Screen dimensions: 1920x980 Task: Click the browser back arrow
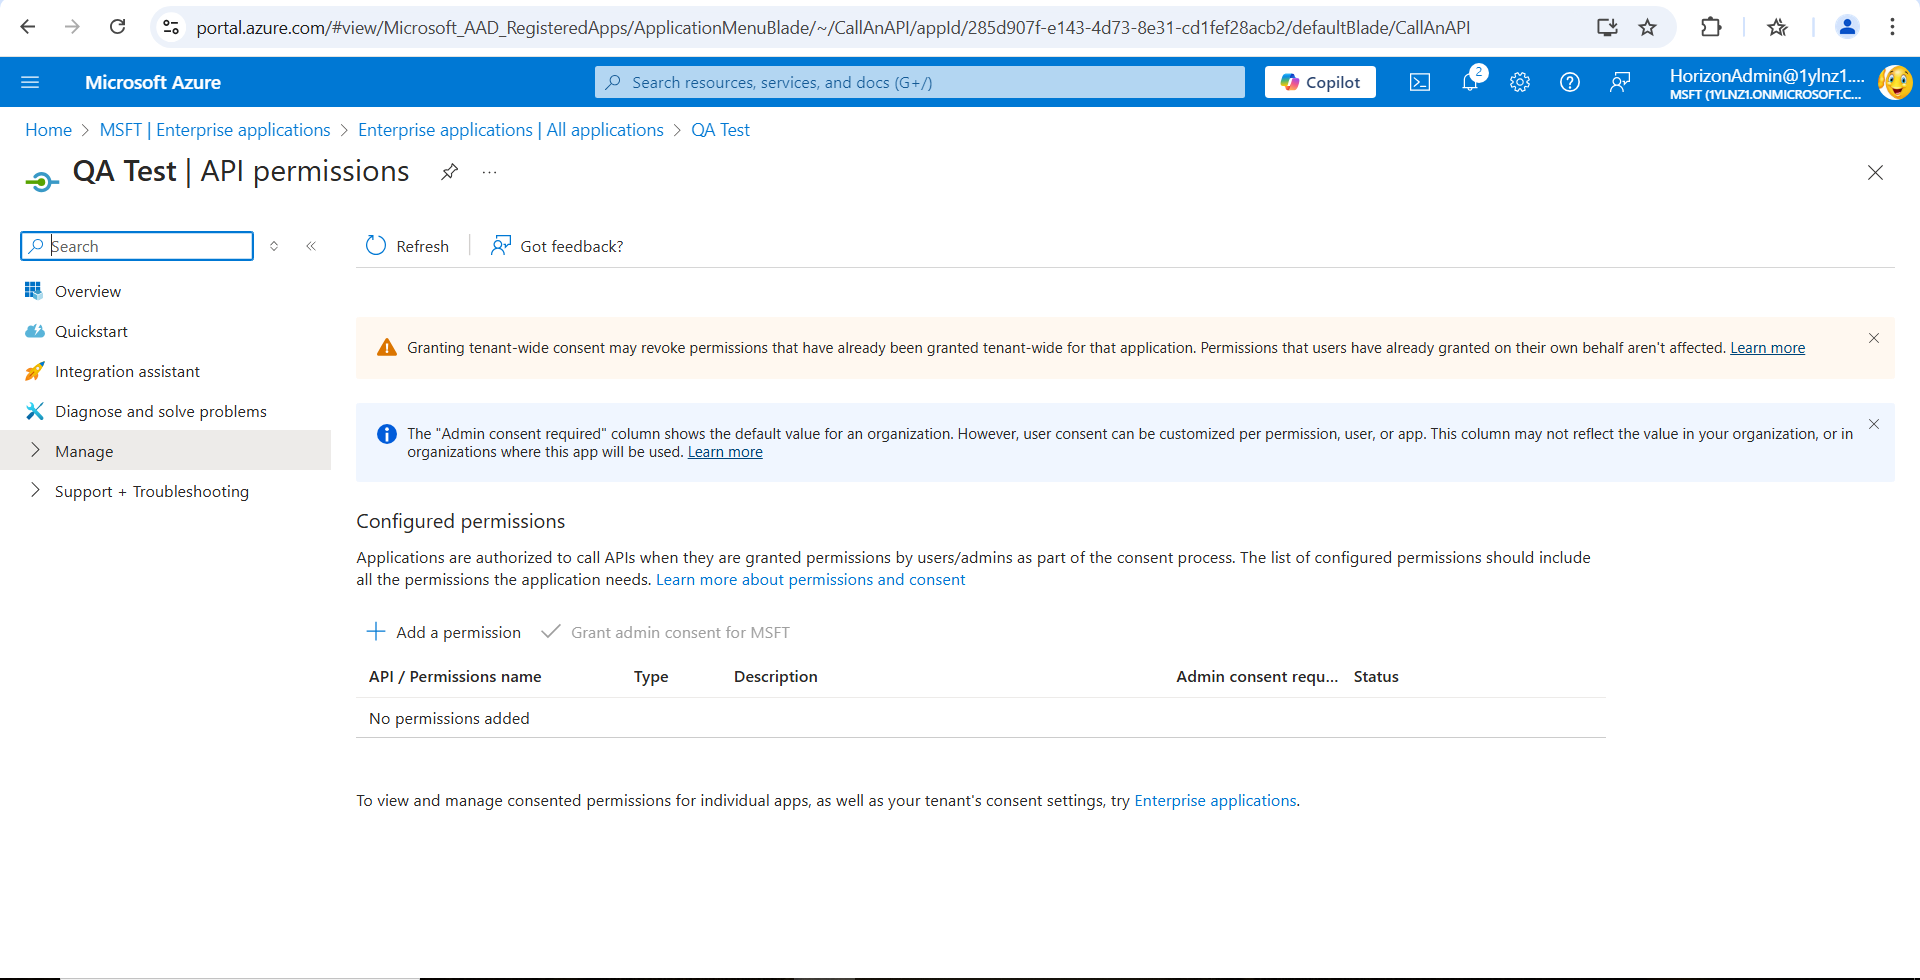tap(28, 27)
